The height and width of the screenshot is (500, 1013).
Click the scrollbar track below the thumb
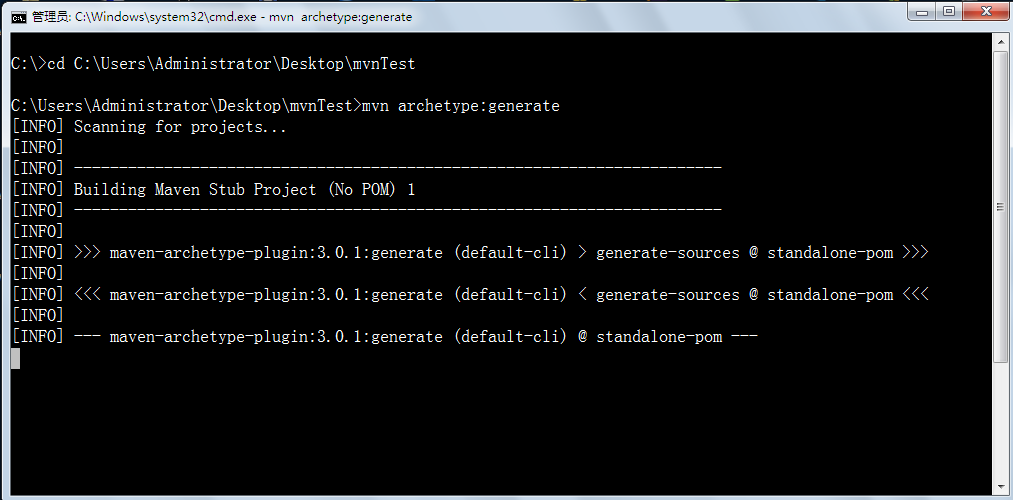click(x=1001, y=420)
